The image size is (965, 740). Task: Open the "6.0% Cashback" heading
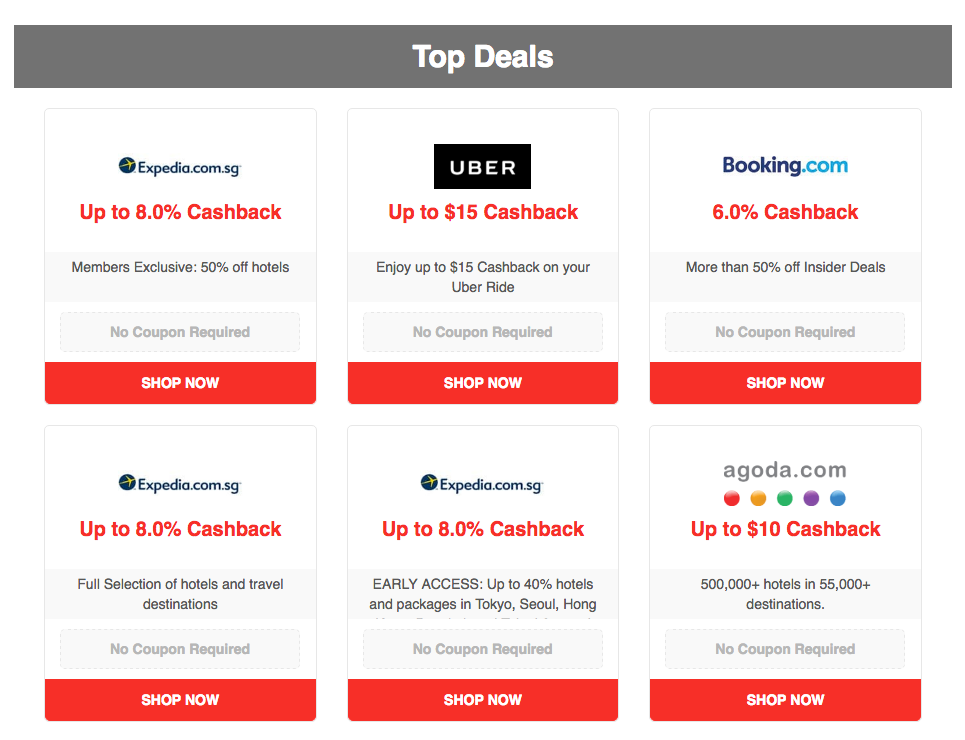coord(785,212)
